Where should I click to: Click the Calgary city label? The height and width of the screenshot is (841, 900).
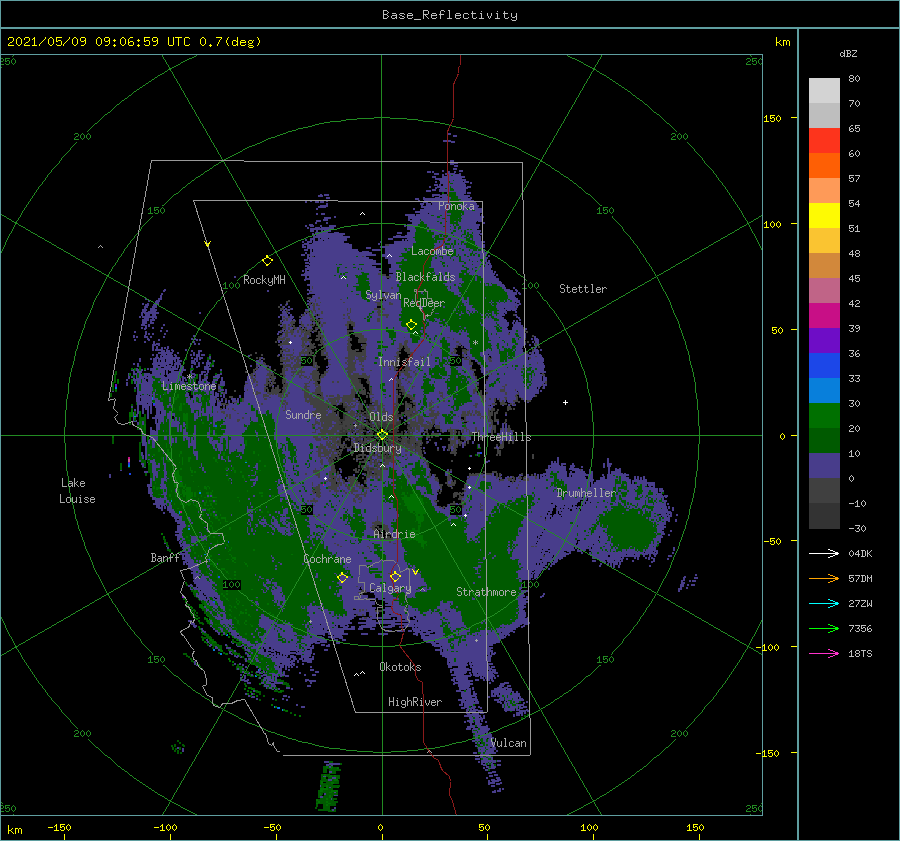(390, 588)
